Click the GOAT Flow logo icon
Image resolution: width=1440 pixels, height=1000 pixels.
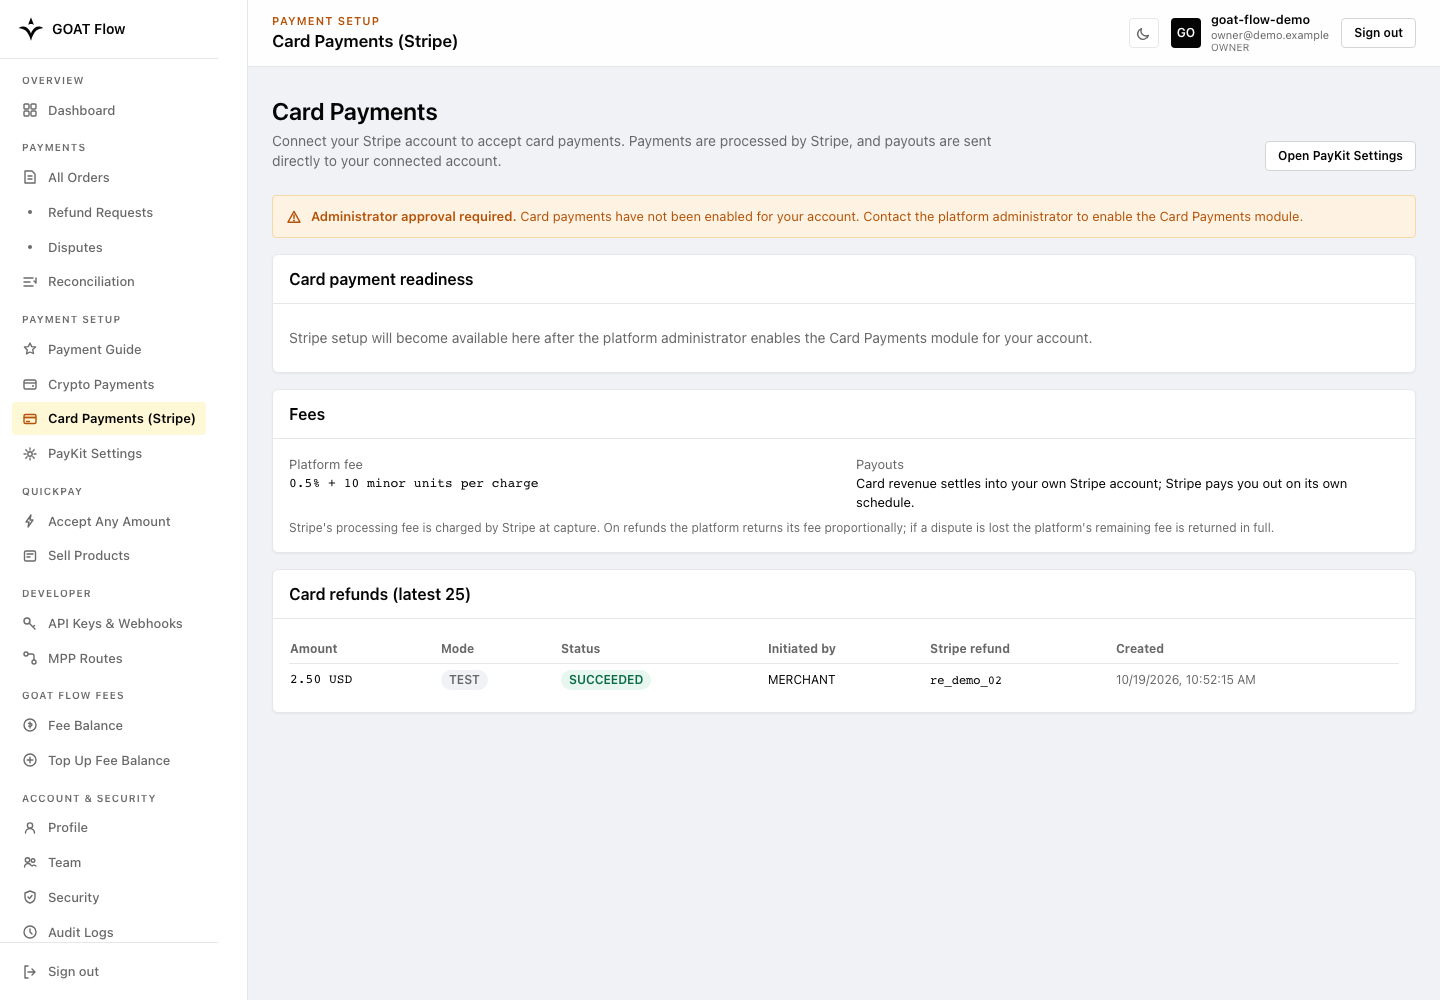[x=31, y=29]
